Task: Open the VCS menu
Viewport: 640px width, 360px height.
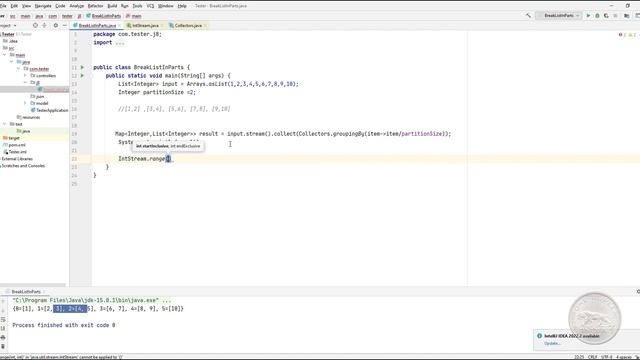Action: click(x=150, y=6)
